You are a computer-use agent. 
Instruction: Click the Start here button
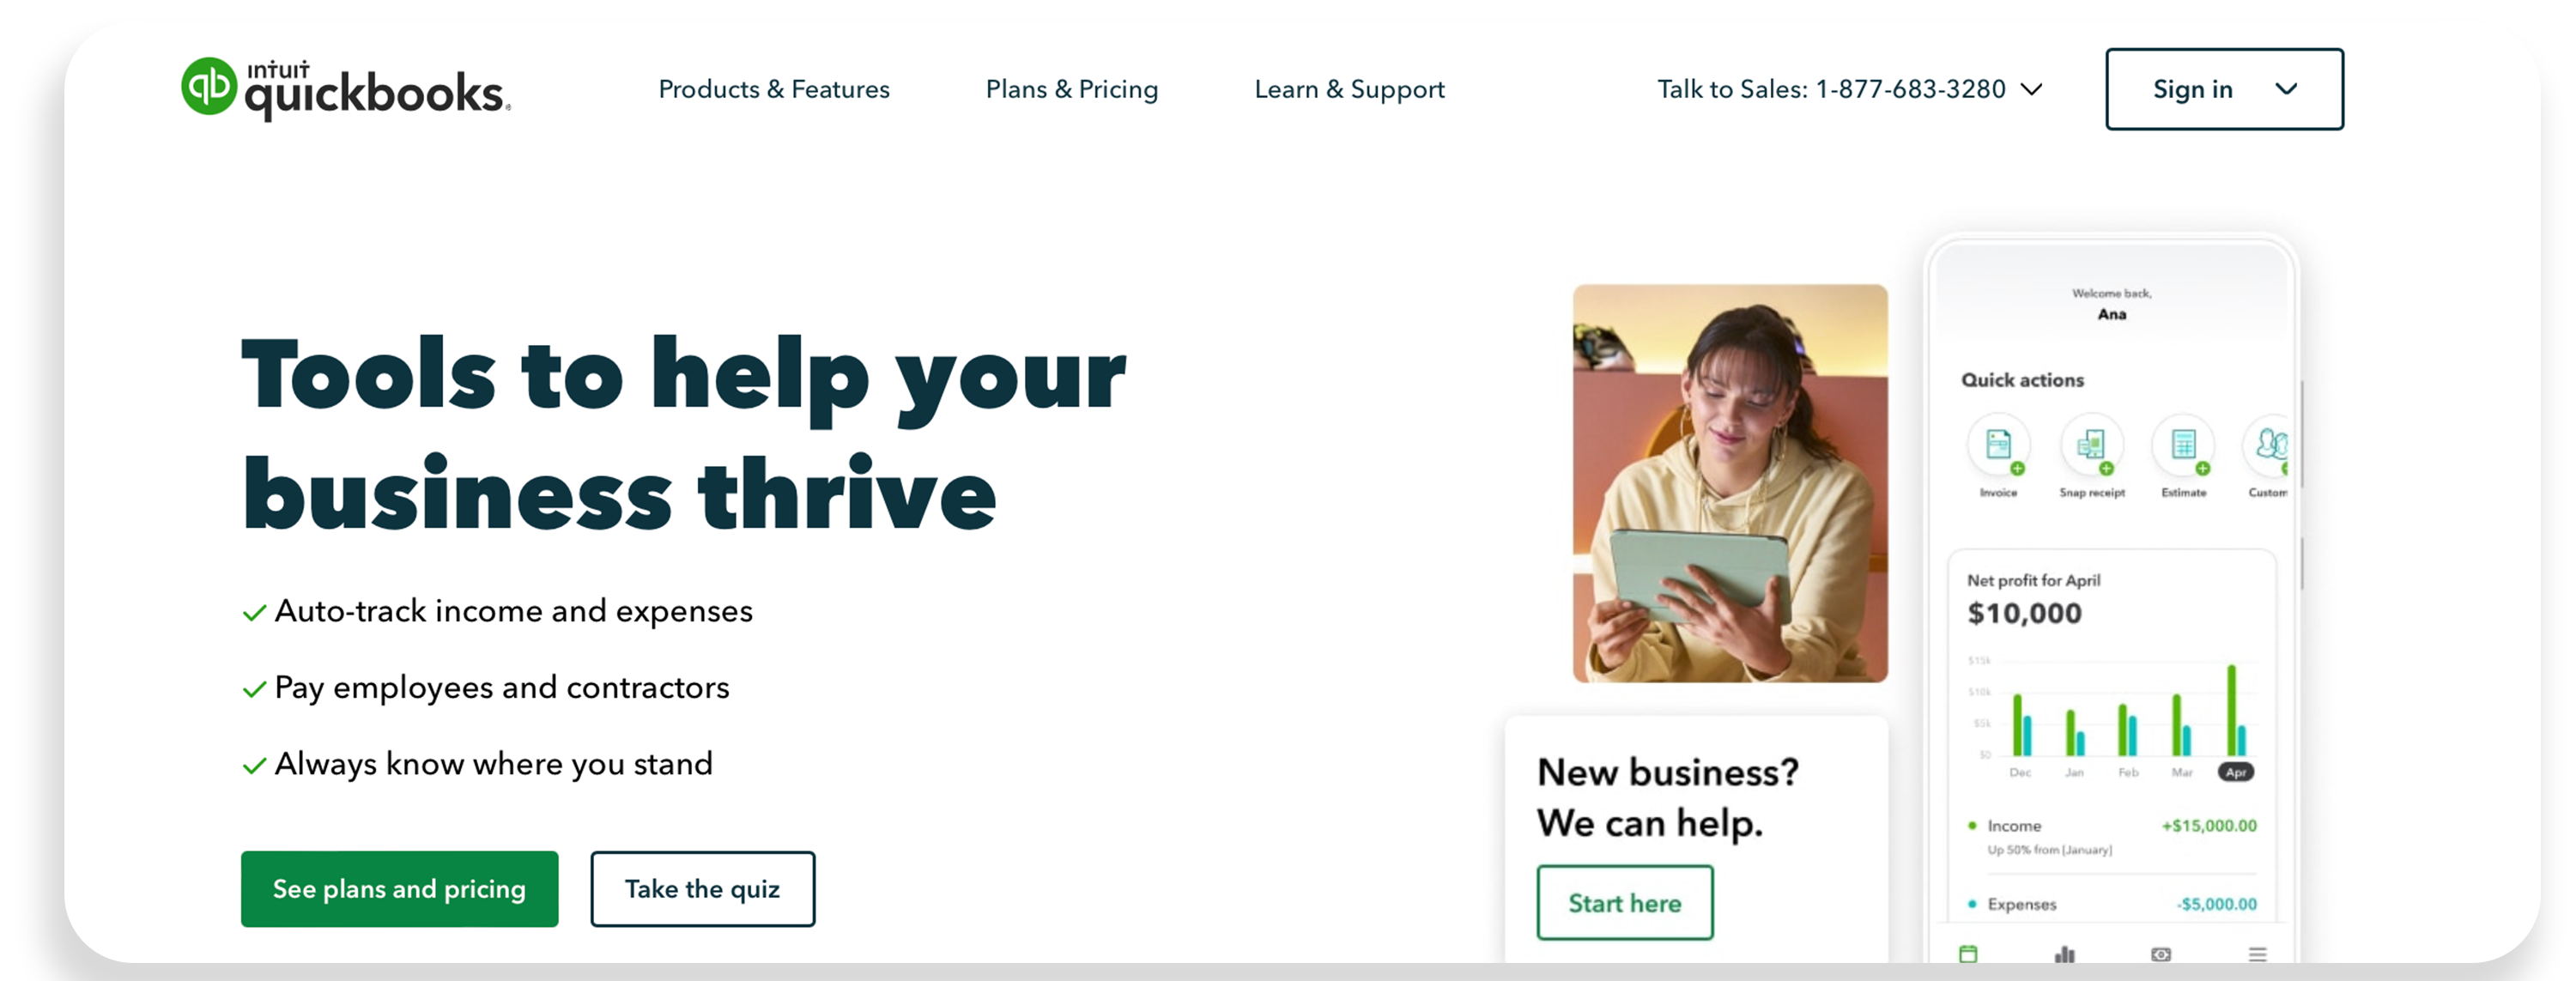[x=1624, y=902]
